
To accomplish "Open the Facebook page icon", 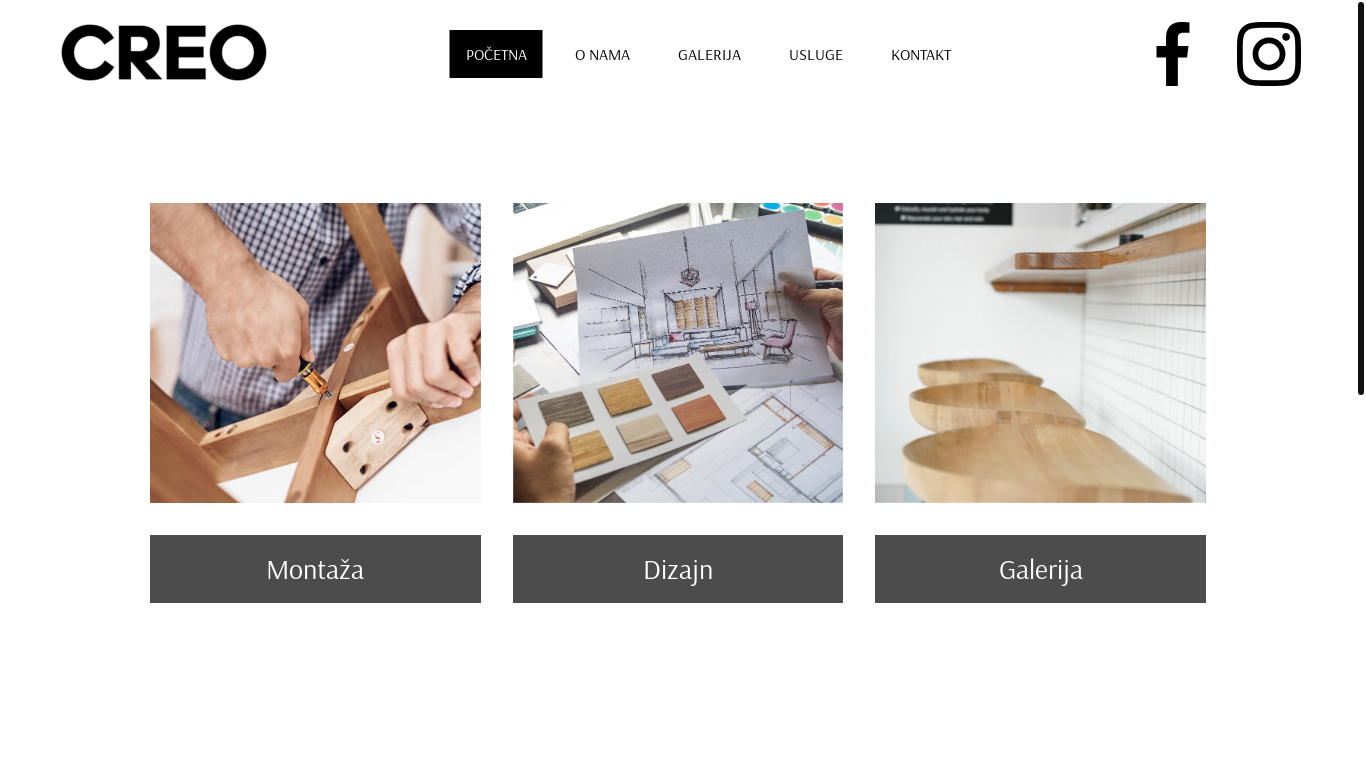I will coord(1172,54).
